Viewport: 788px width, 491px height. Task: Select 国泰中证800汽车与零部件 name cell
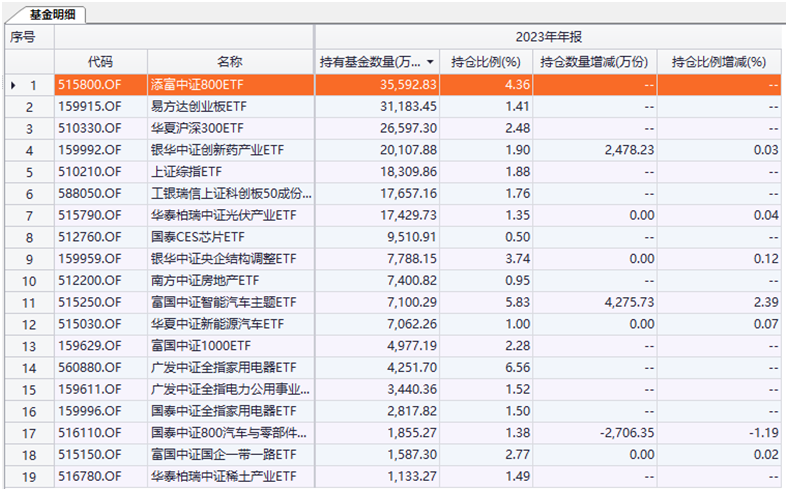tap(229, 433)
